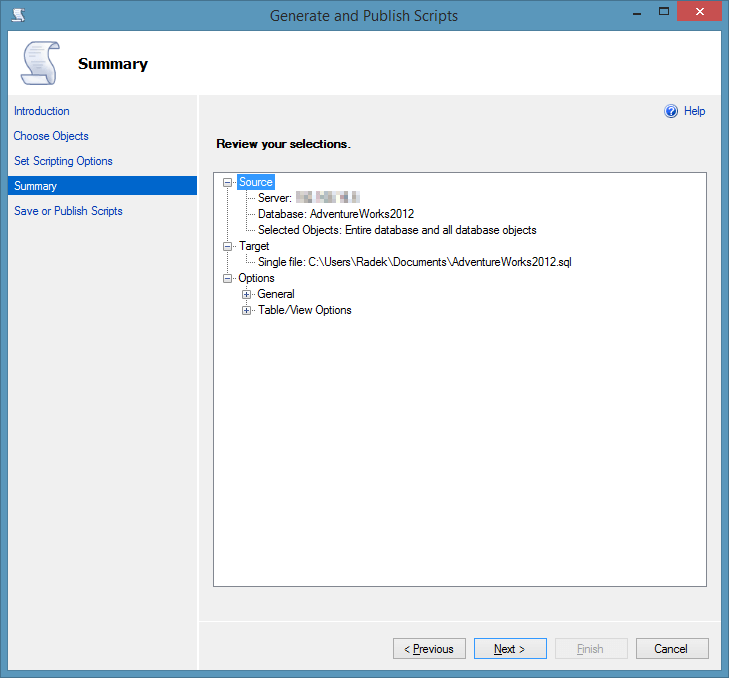Close the Generate and Publish Scripts window

pos(699,12)
